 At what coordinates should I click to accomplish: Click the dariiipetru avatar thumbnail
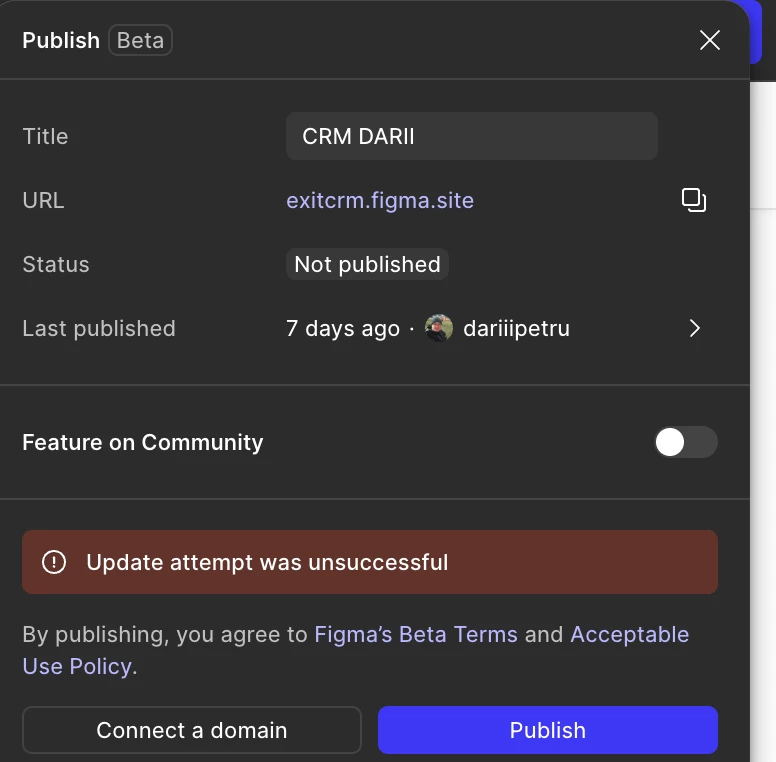pos(438,328)
